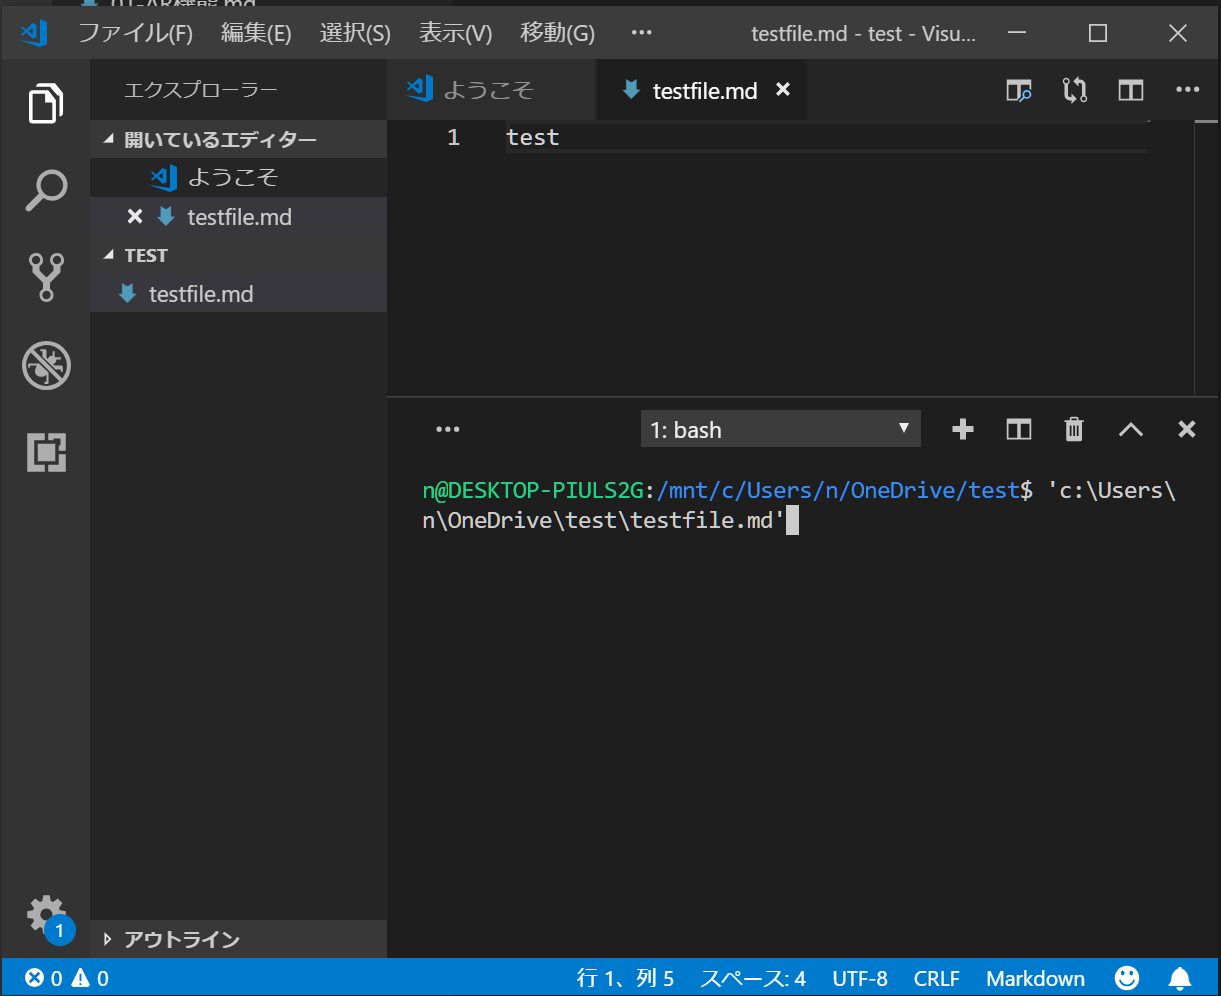
Task: Click line number 1 in gutter
Action: coord(453,137)
